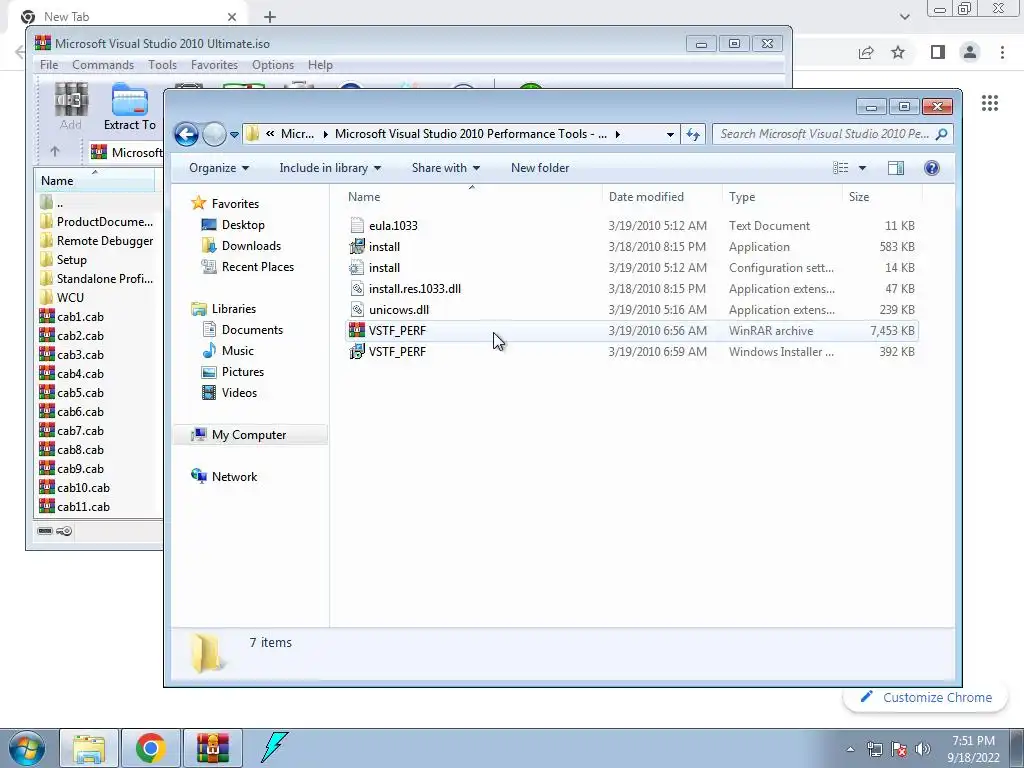1024x768 pixels.
Task: Open WinRAR from taskbar
Action: click(x=212, y=748)
